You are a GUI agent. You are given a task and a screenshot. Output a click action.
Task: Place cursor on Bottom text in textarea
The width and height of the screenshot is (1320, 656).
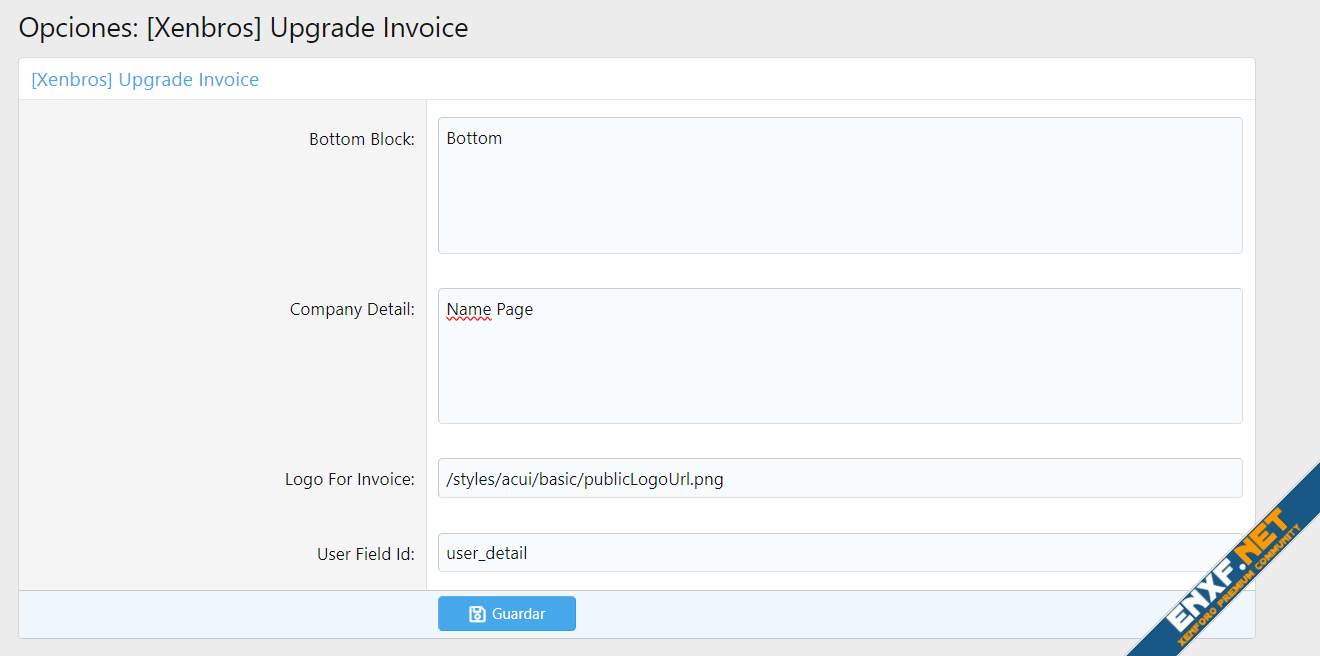474,138
